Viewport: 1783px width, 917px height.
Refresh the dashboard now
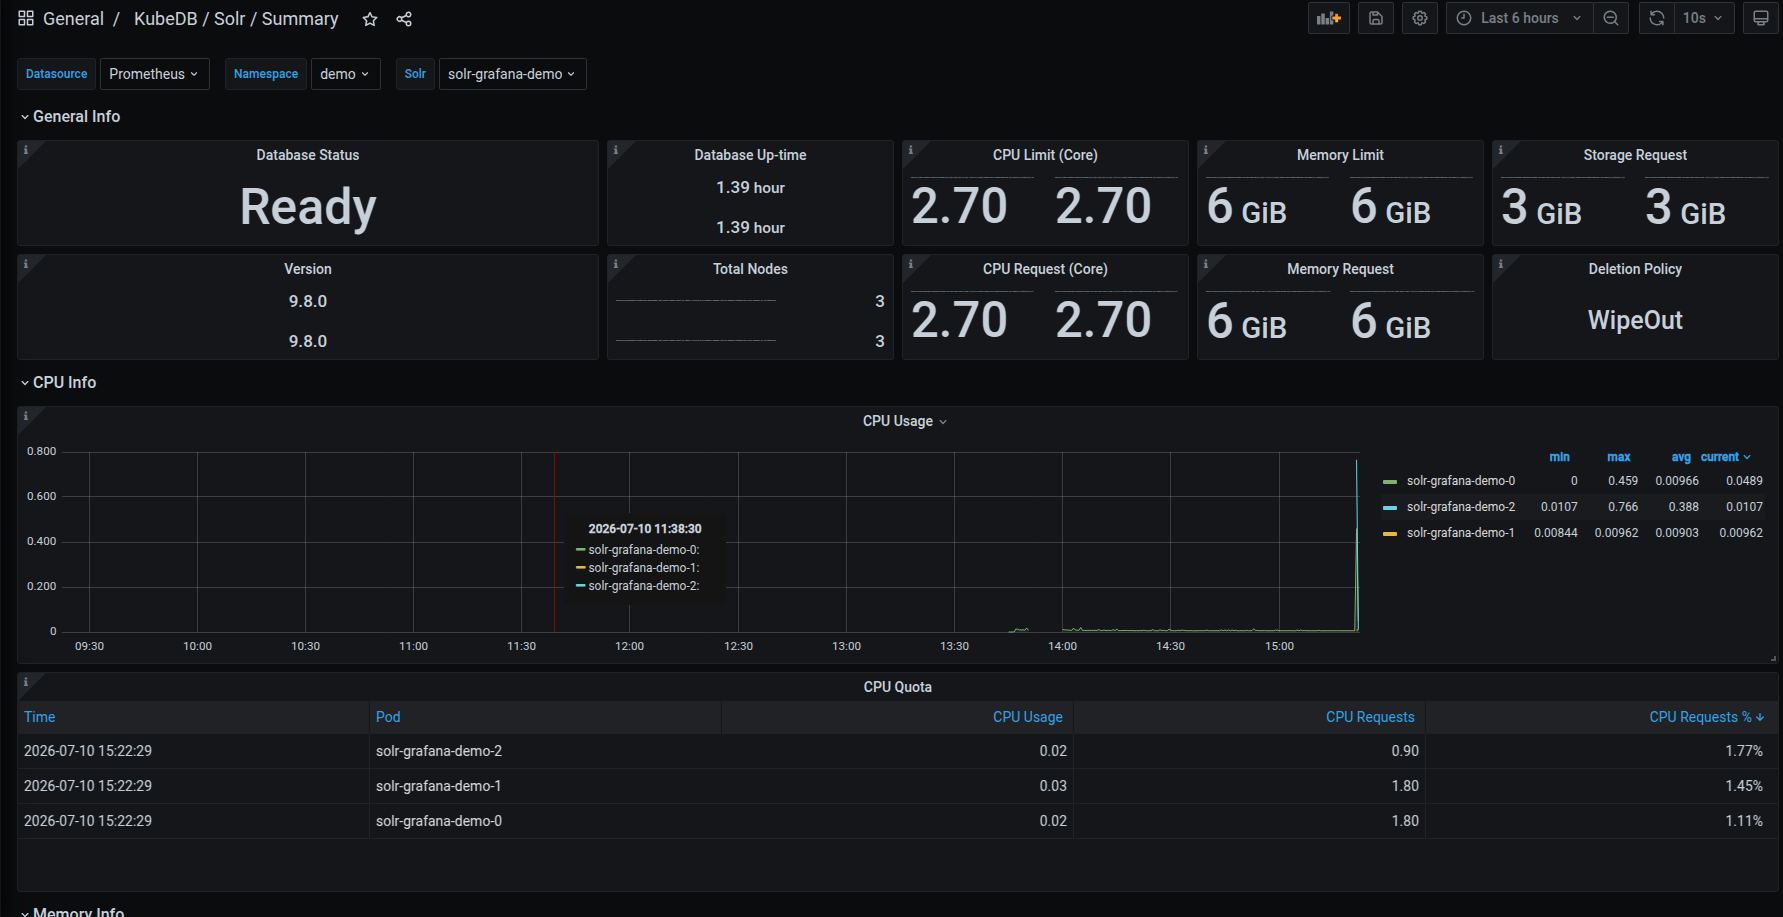click(1657, 18)
